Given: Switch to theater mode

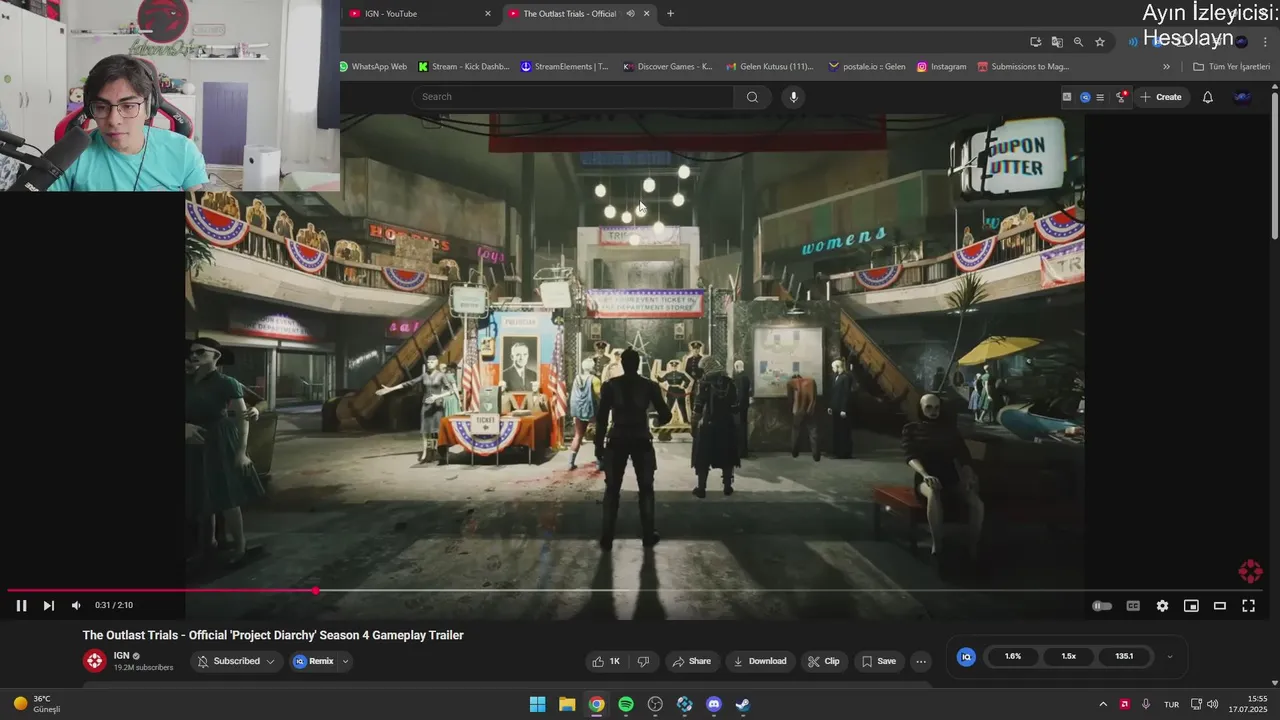Looking at the screenshot, I should (x=1220, y=606).
